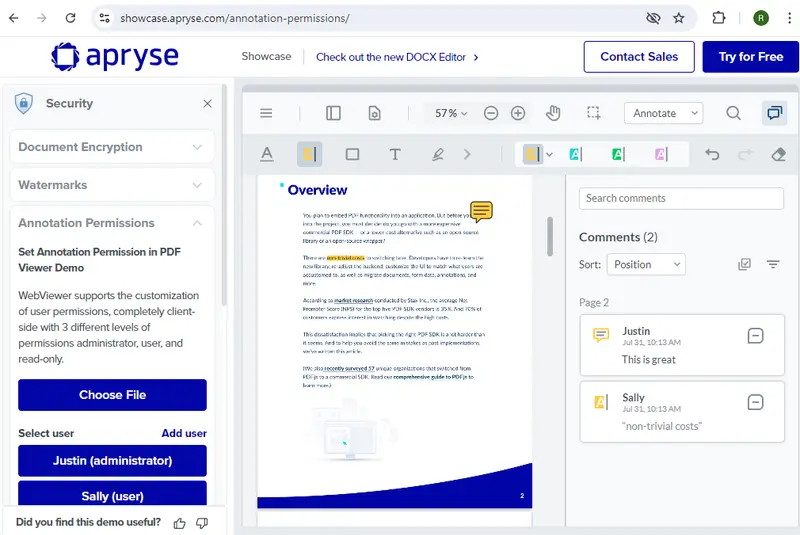This screenshot has height=535, width=800.
Task: Open the WebViewer hamburger menu
Action: click(266, 113)
